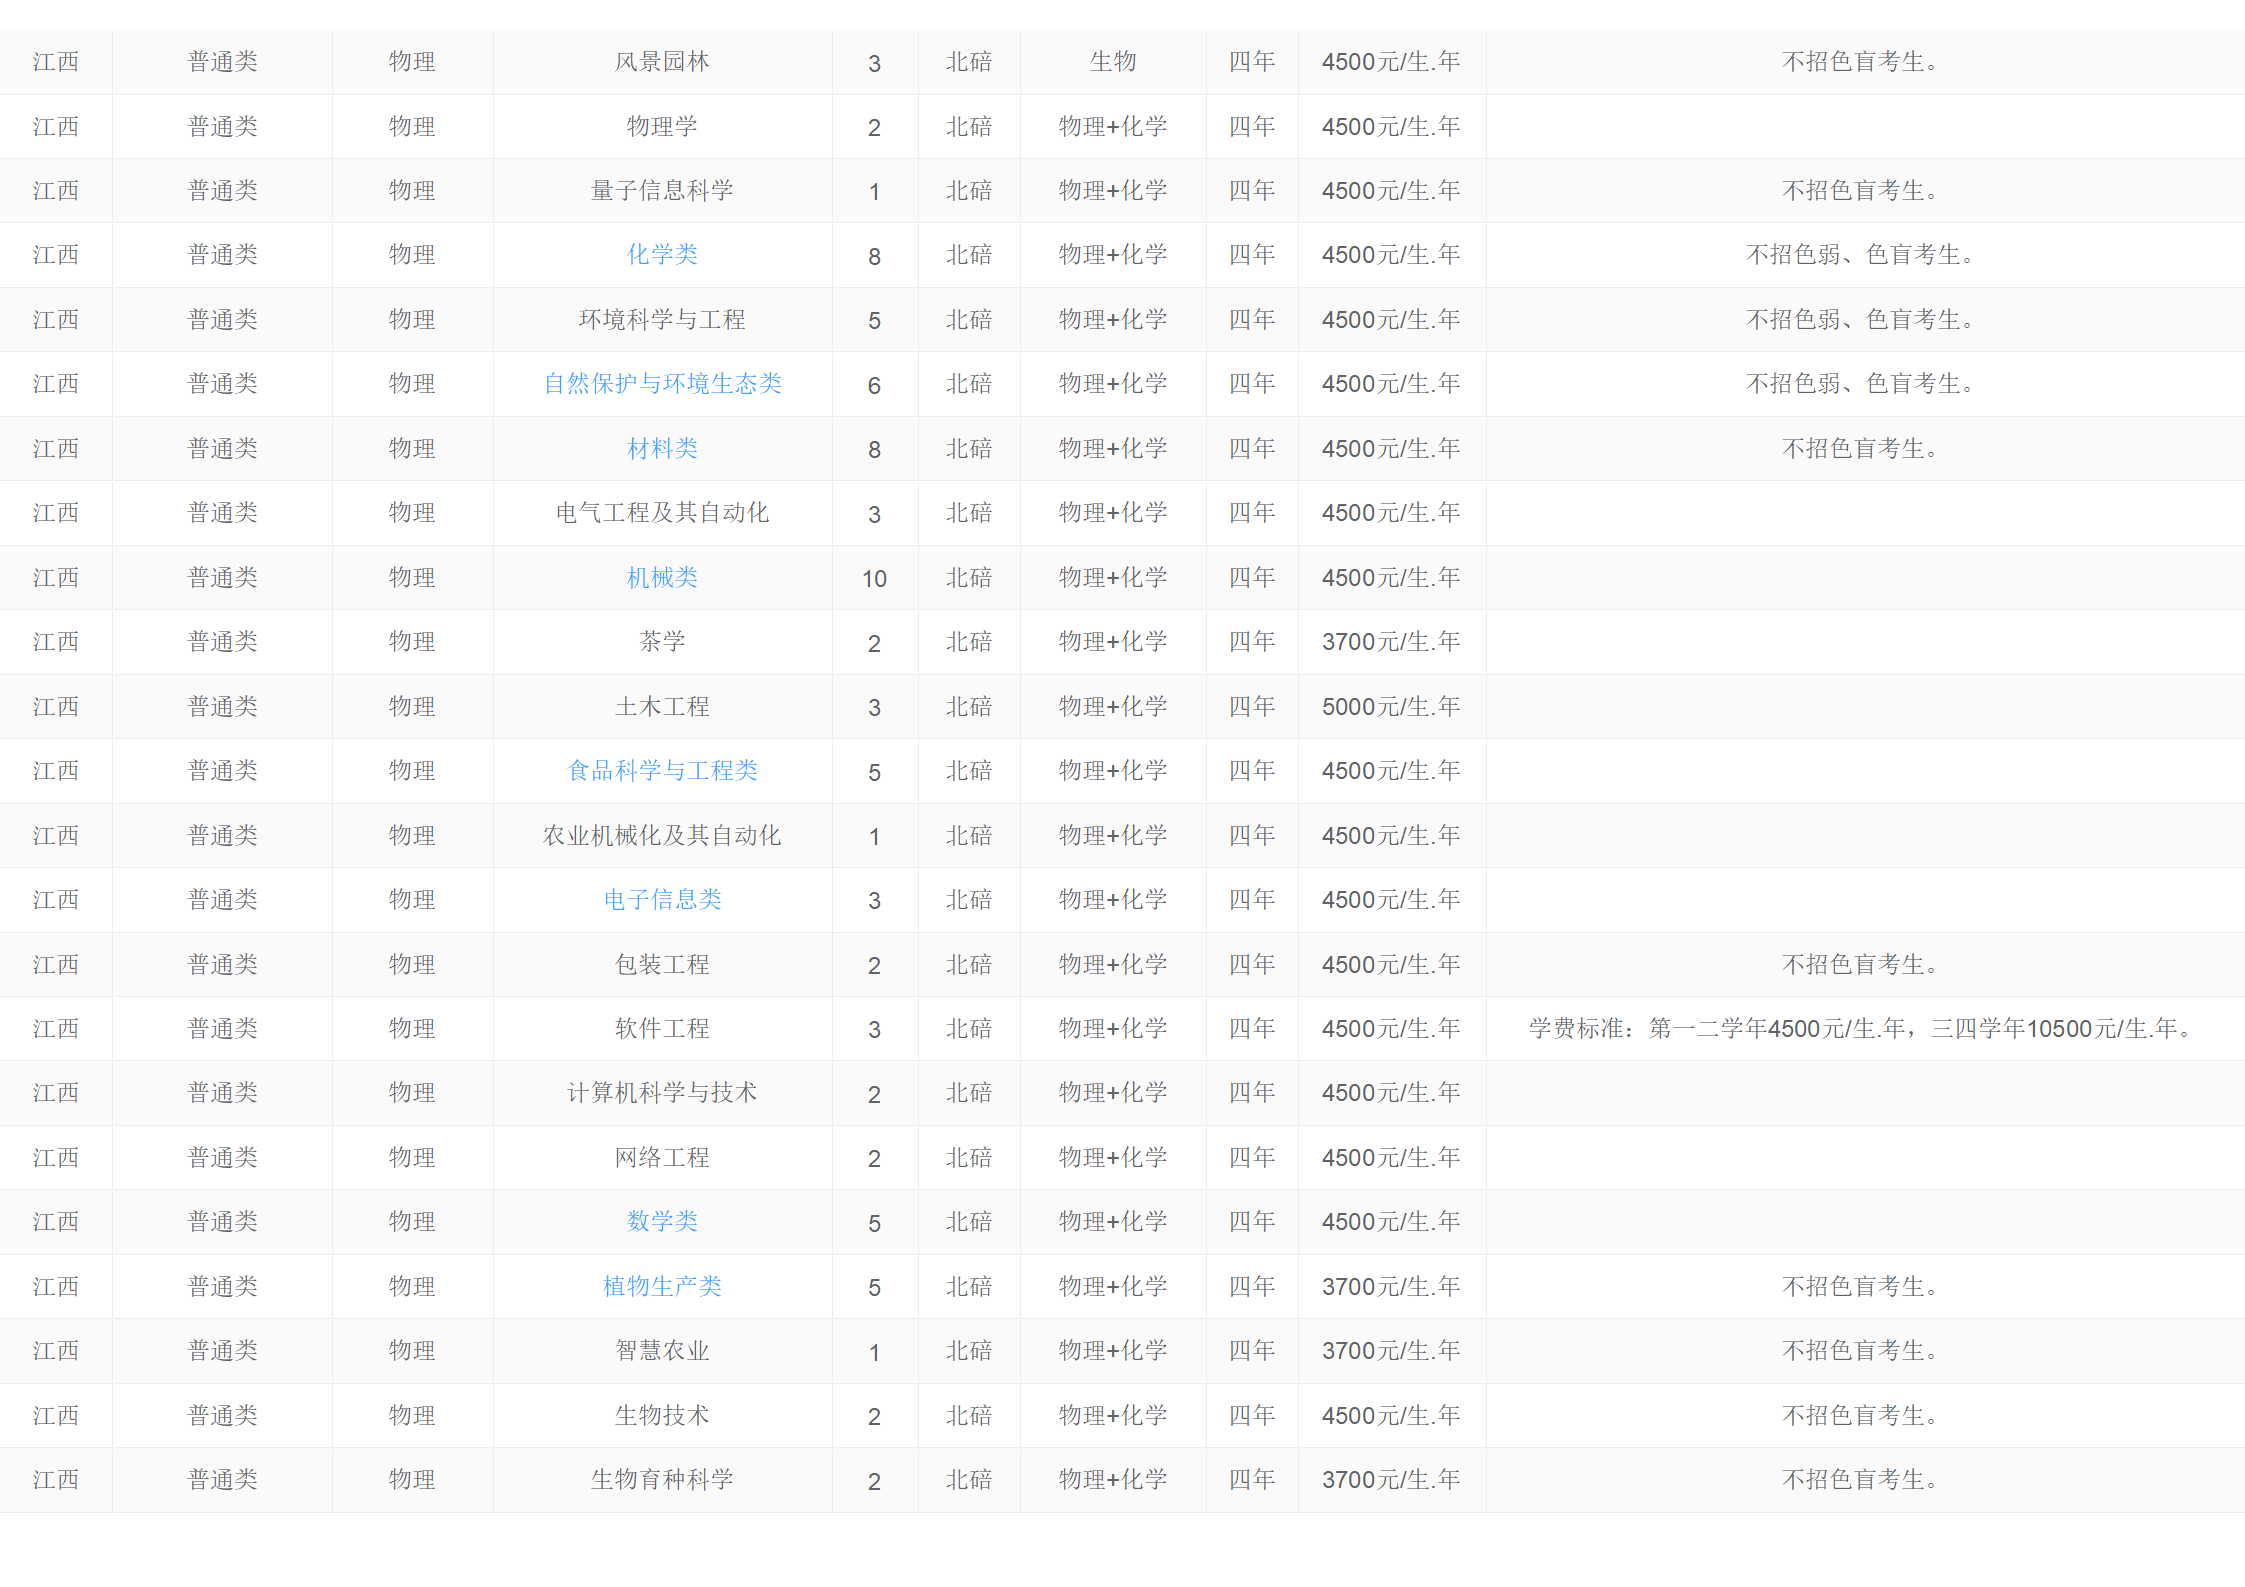Screen dimensions: 2245x1587
Task: Select the 风景园林 major cell
Action: (662, 62)
